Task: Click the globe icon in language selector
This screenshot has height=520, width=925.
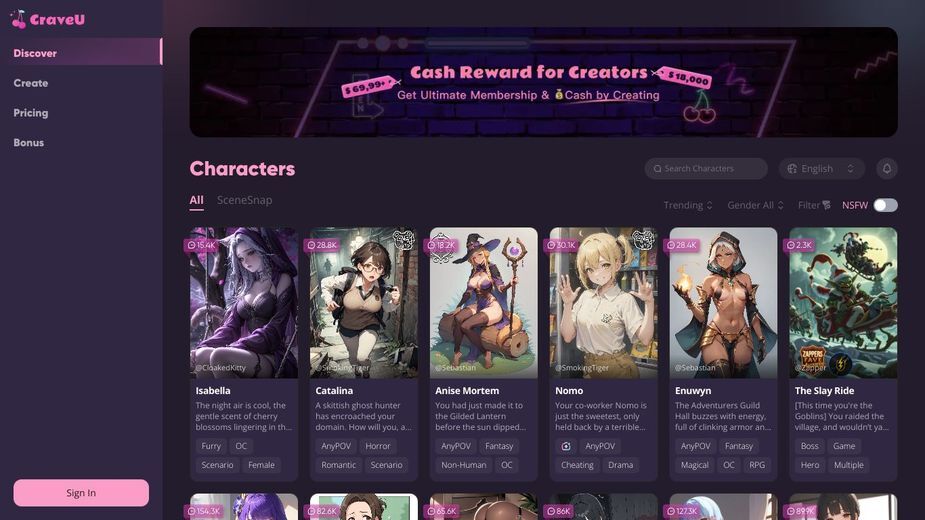Action: [x=792, y=169]
